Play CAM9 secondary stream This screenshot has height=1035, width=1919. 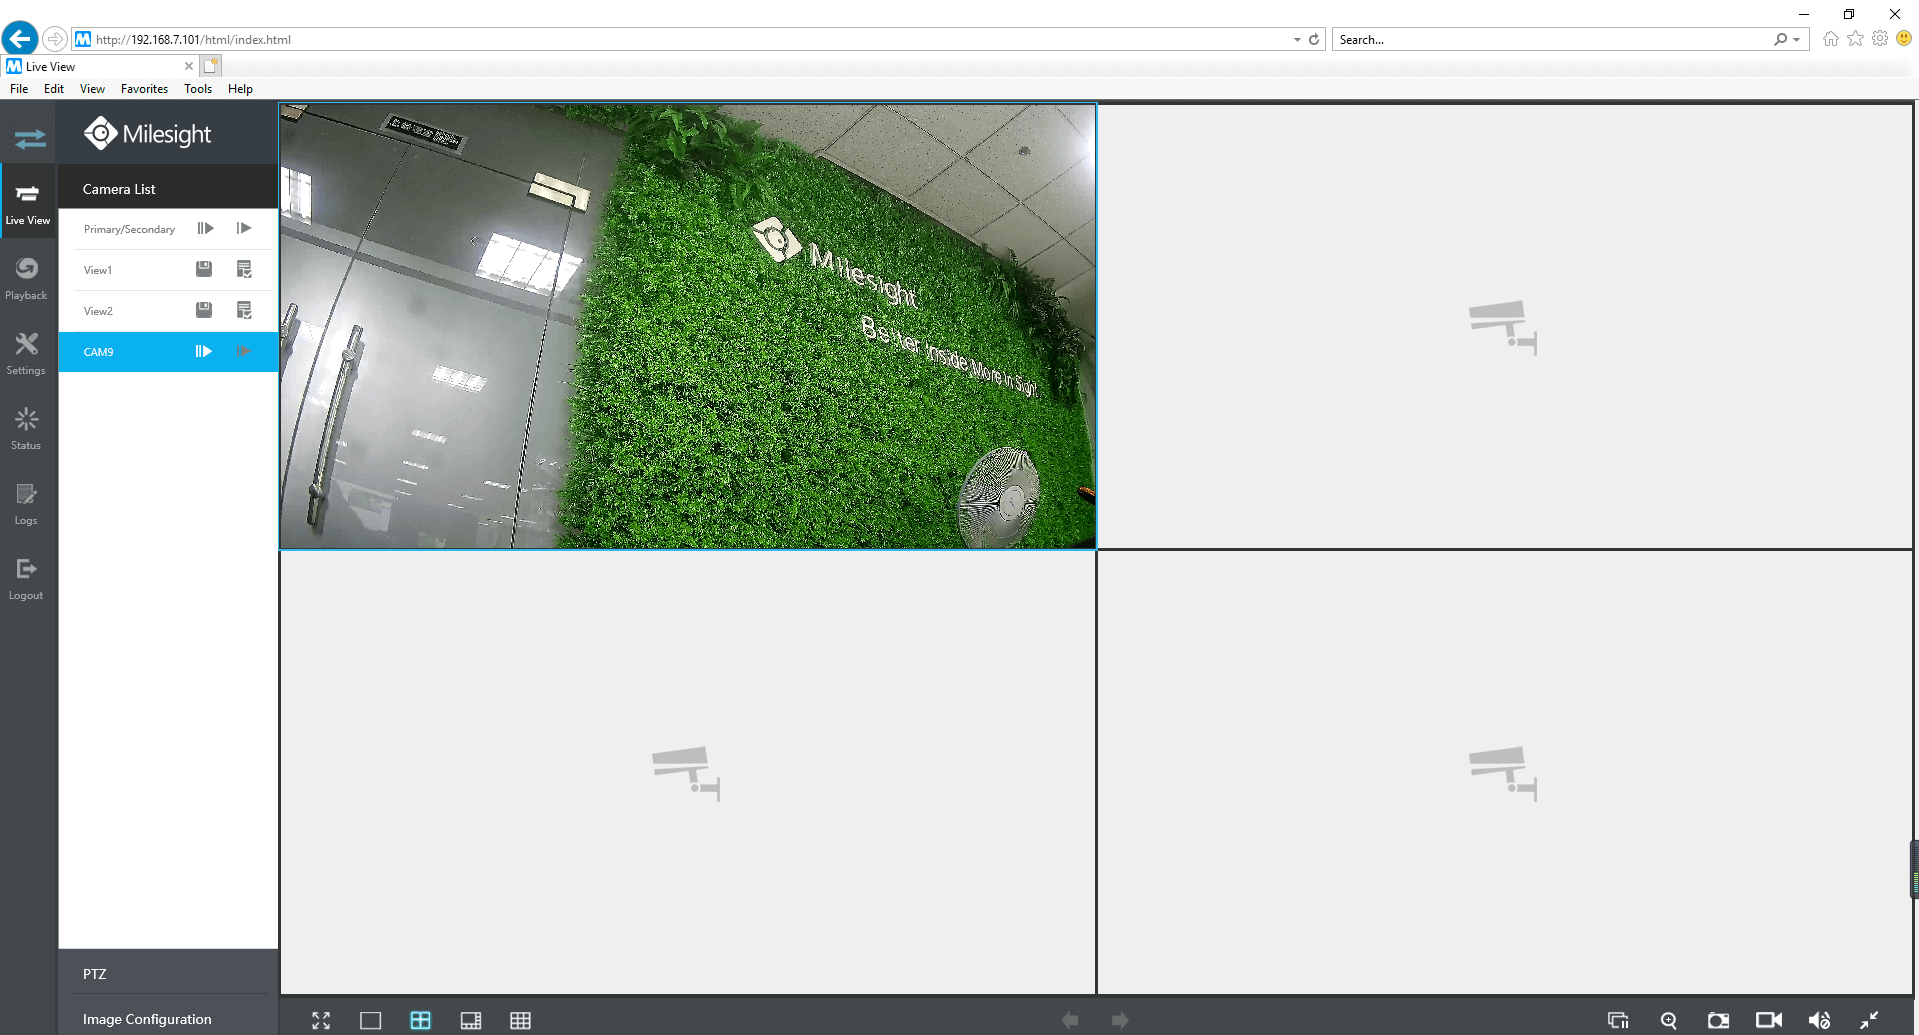(x=244, y=351)
